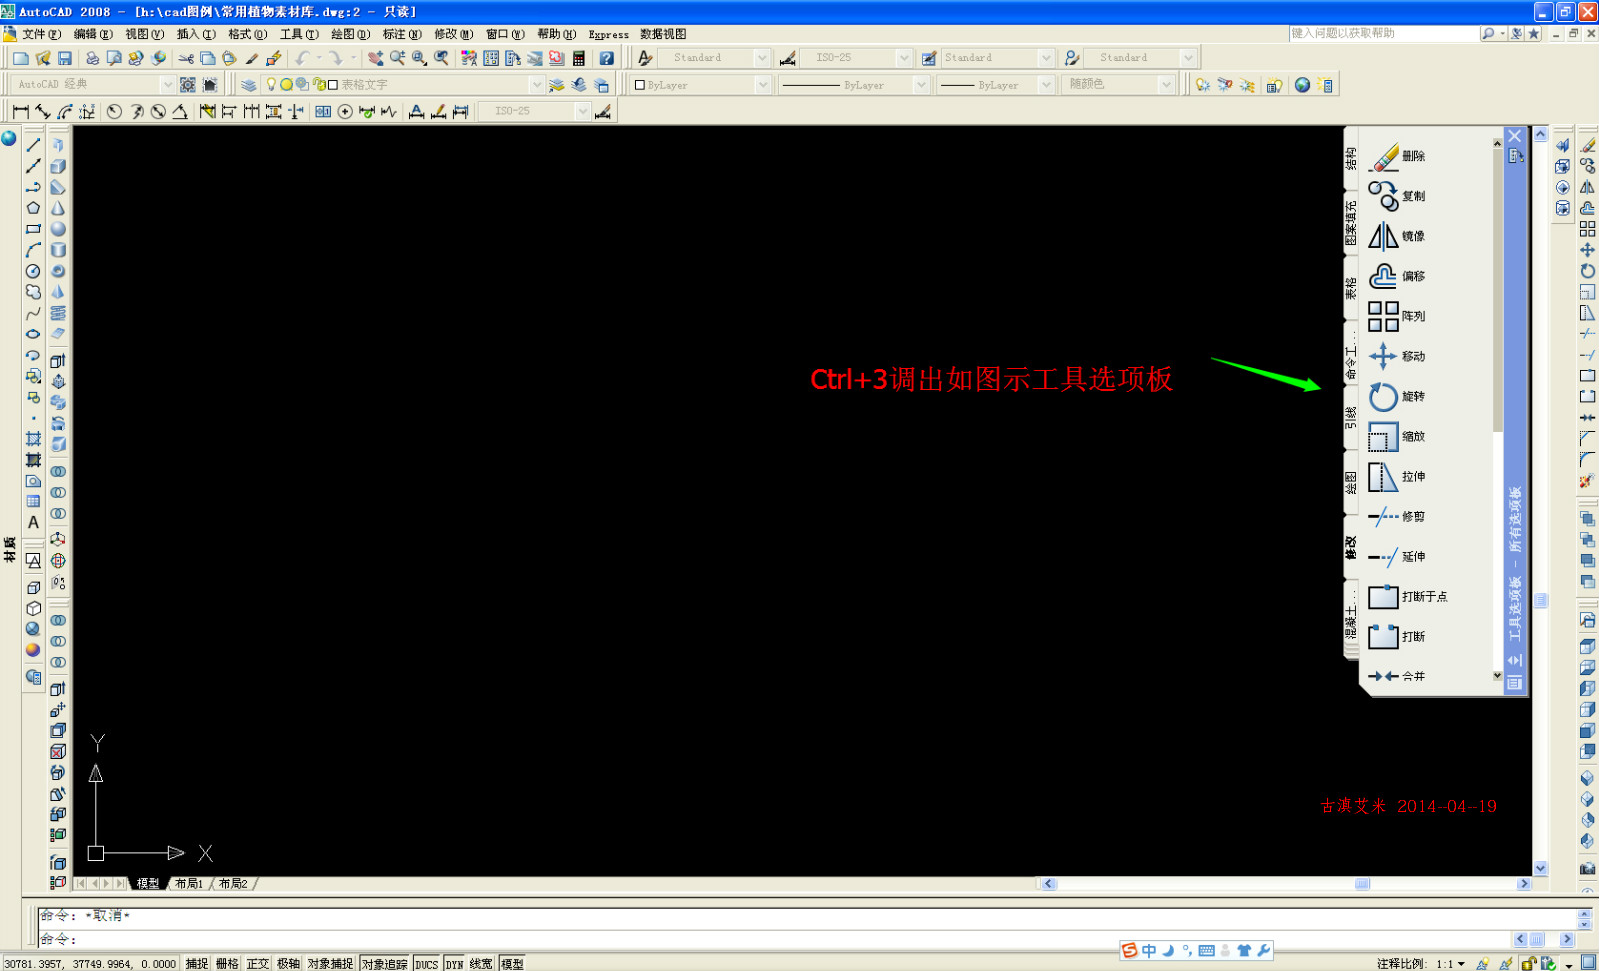Click the help search input field
The height and width of the screenshot is (971, 1599).
click(x=1383, y=33)
